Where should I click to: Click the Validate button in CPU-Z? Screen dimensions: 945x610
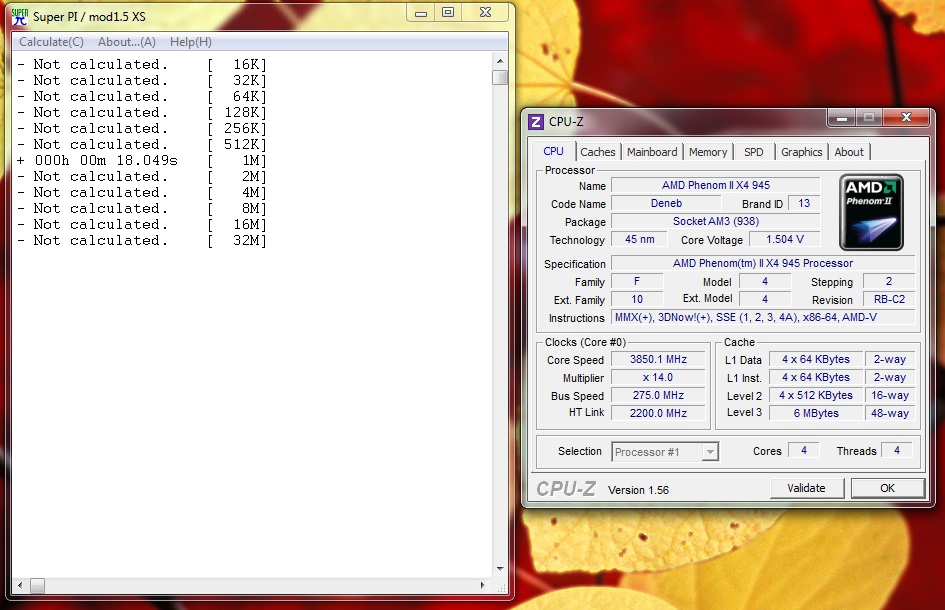[806, 488]
